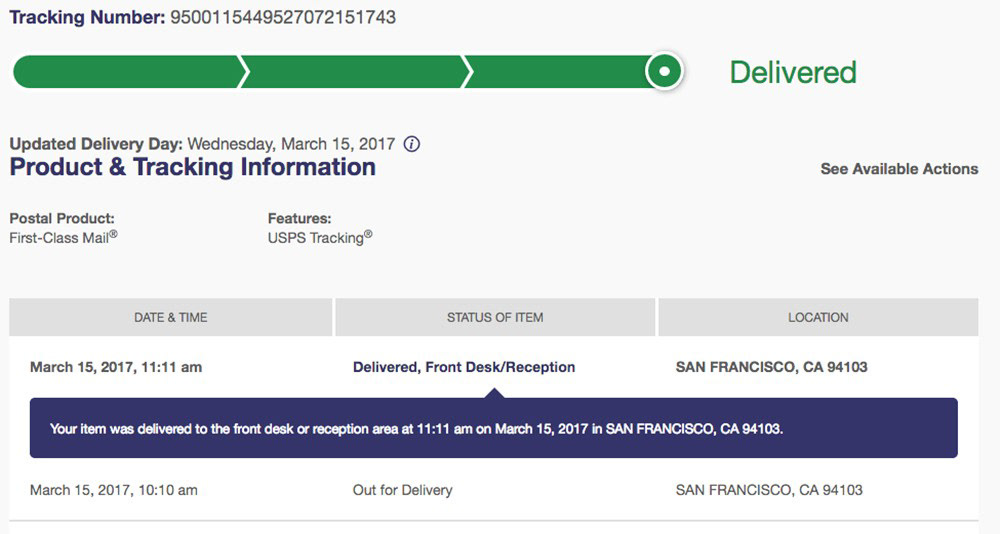Click the LOCATION column header
The image size is (1000, 534).
coord(818,317)
